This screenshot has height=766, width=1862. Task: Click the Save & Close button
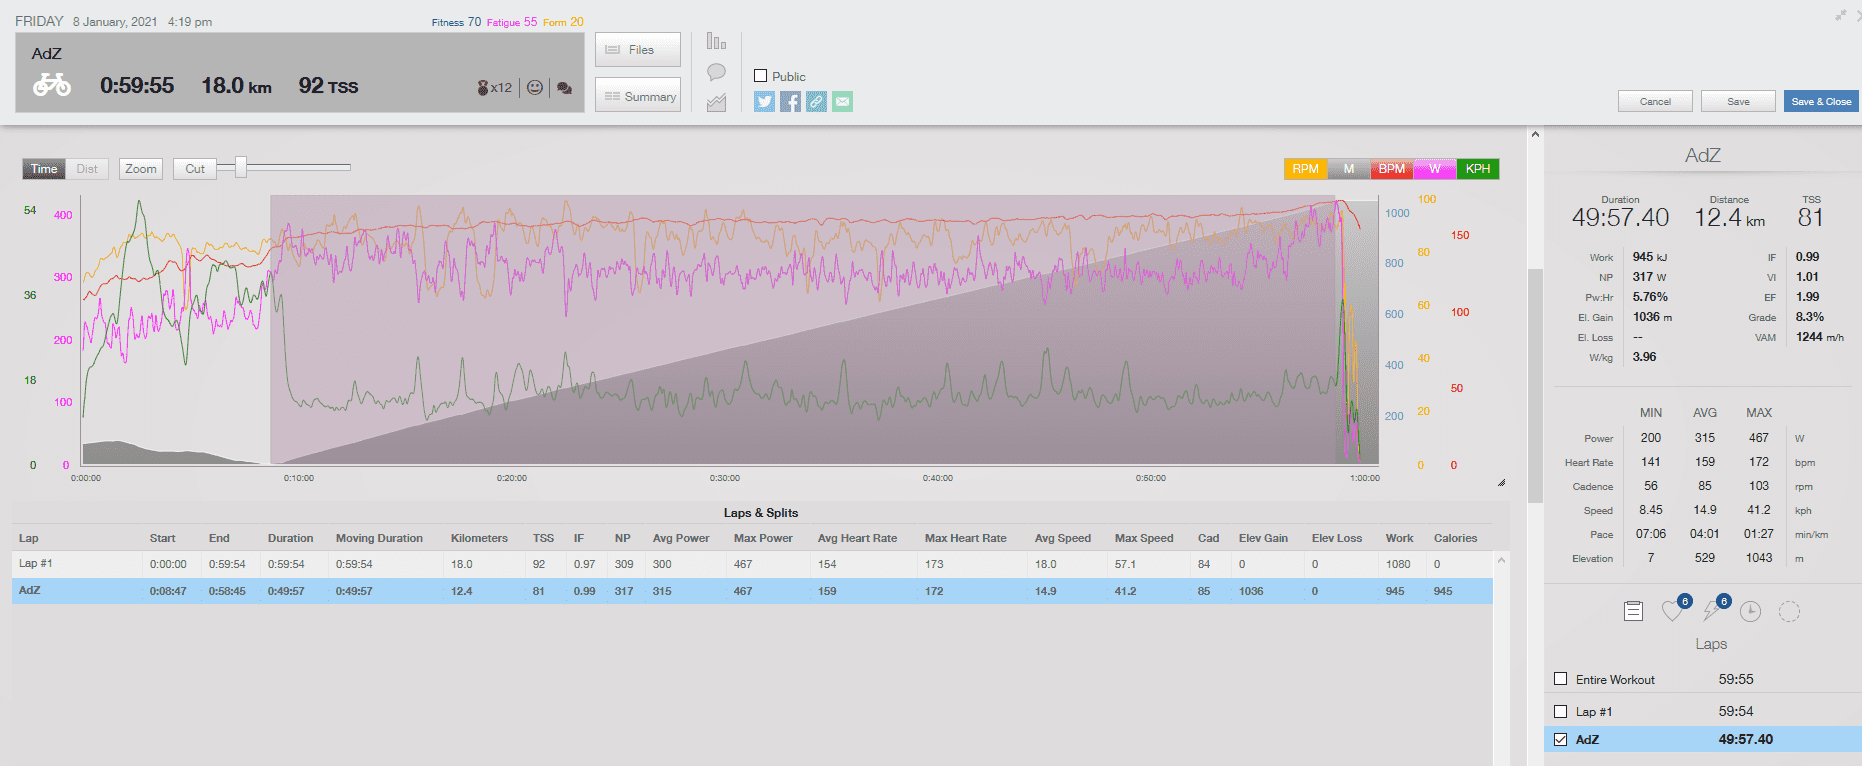point(1820,101)
